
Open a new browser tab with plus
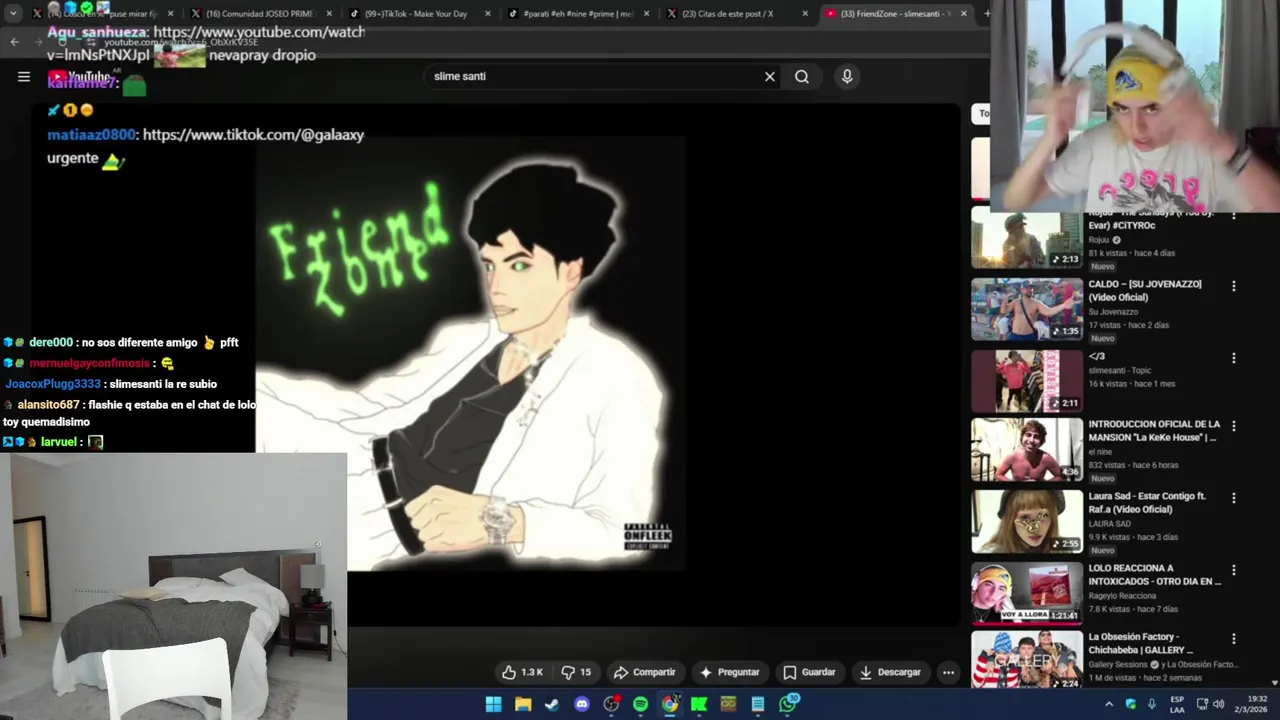coord(986,14)
